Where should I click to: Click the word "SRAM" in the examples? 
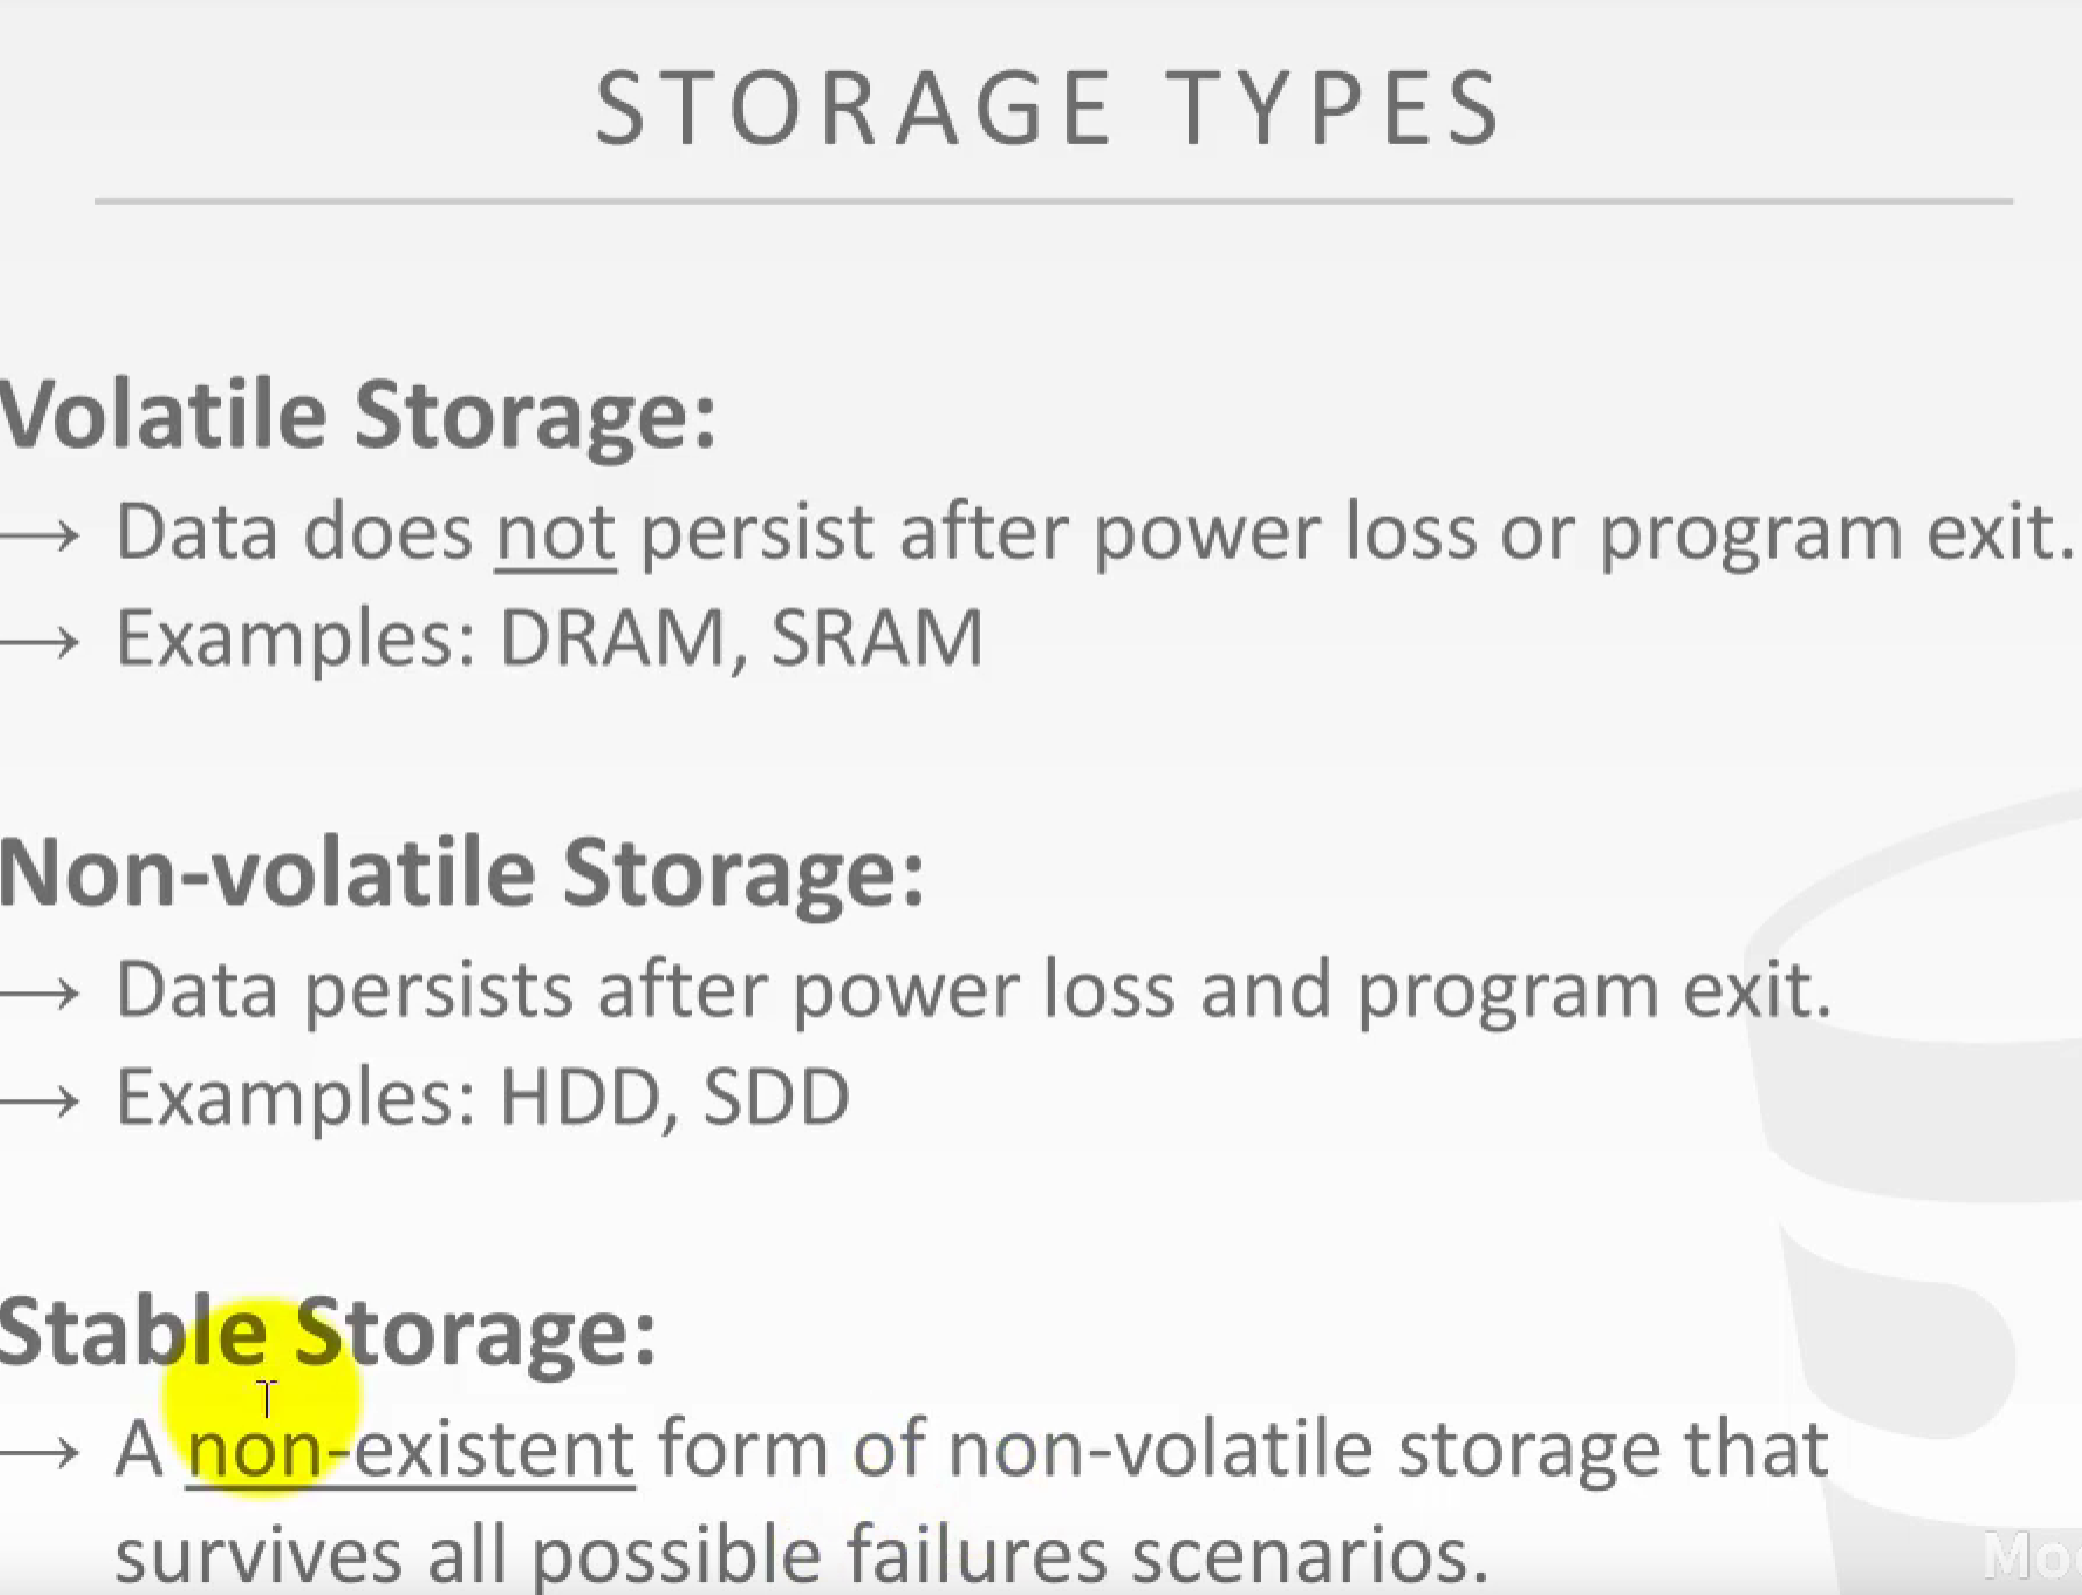click(877, 638)
